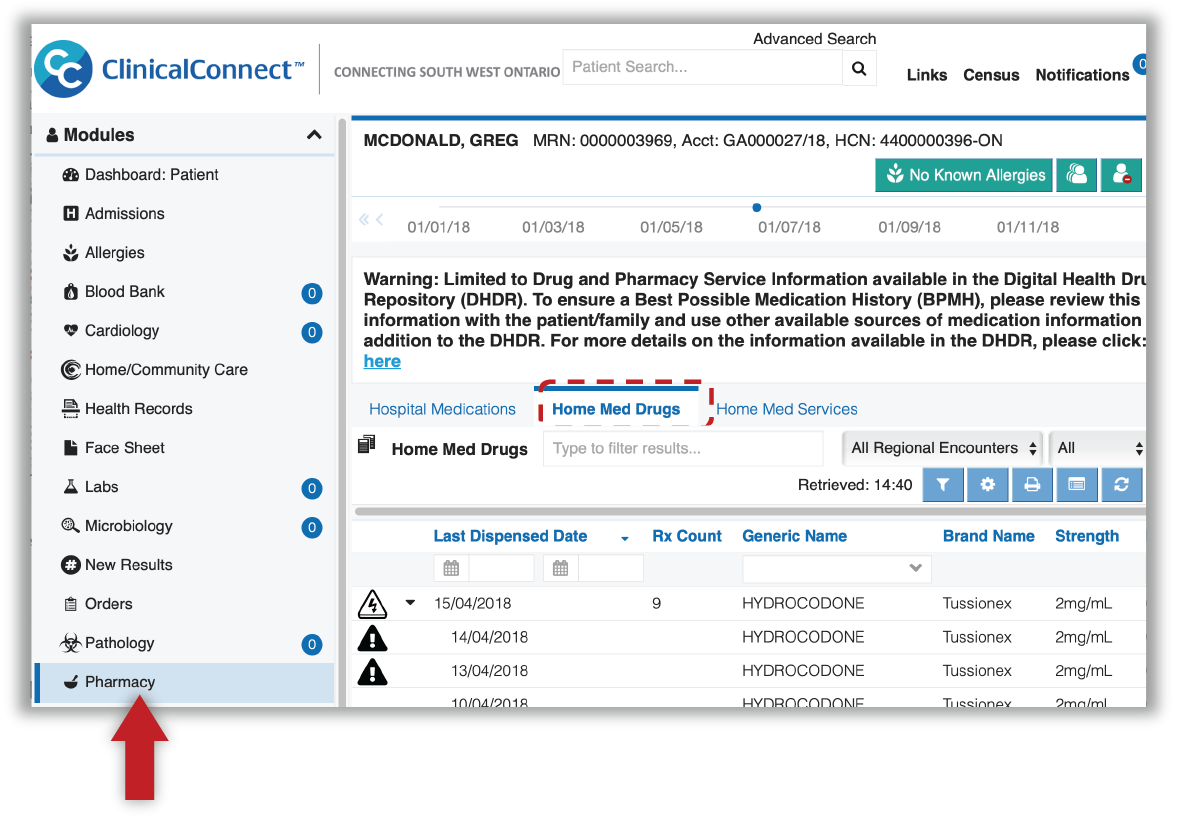Screen dimensions: 1182x818
Task: Open the calendar picker under Last Dispensed Date
Action: tap(450, 567)
